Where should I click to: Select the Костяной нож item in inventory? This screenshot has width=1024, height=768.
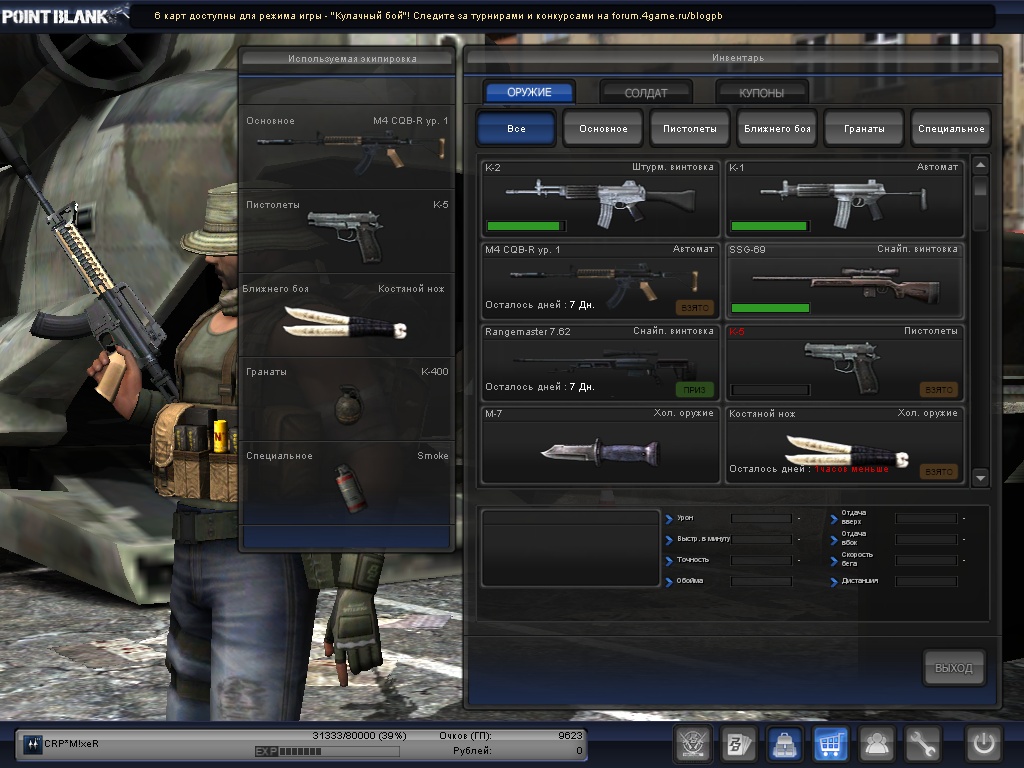tap(844, 445)
